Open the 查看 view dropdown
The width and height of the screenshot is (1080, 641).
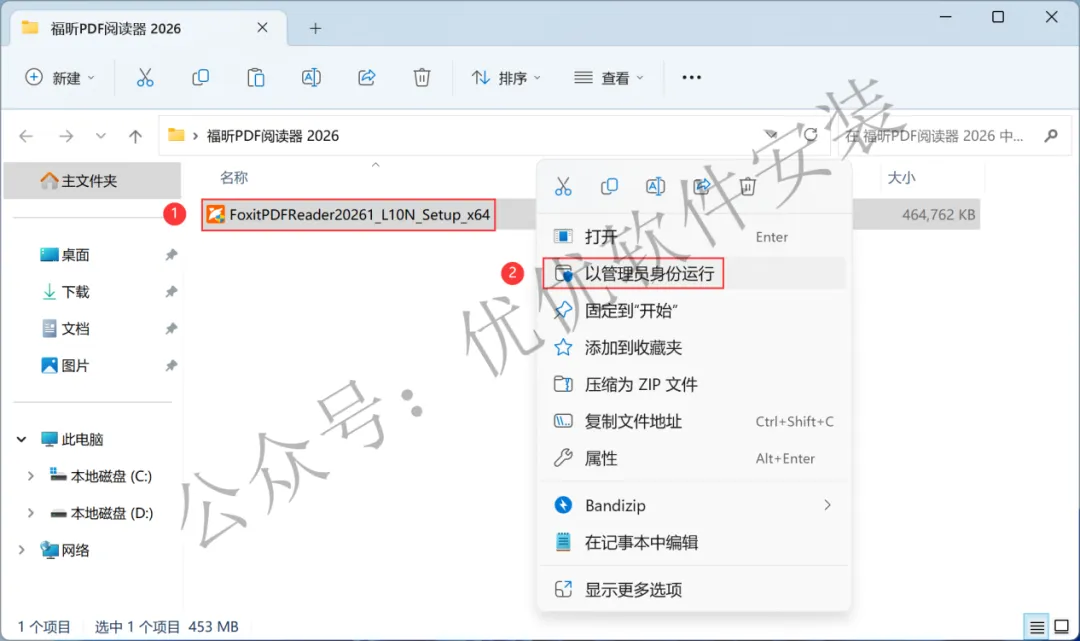[609, 78]
